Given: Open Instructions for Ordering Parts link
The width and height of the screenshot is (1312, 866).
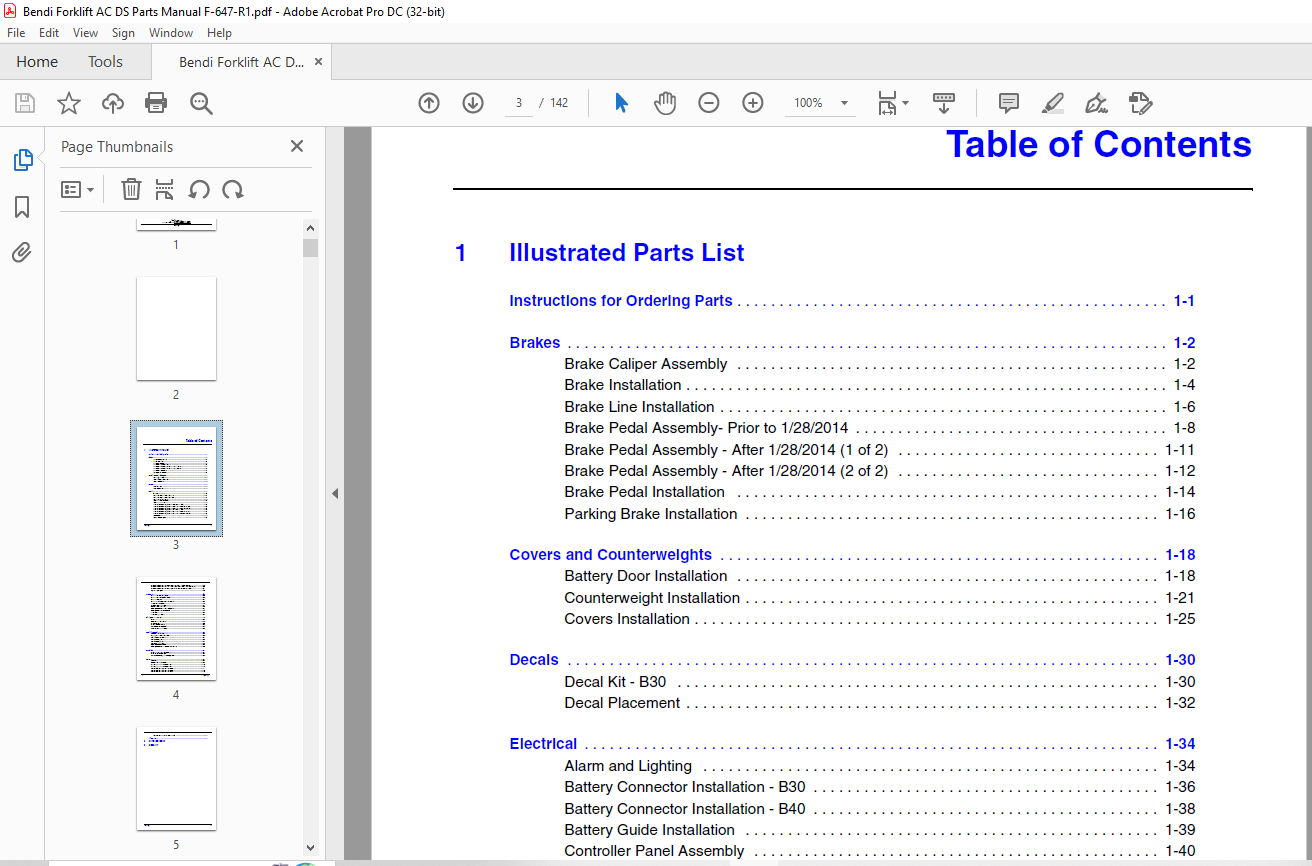Looking at the screenshot, I should 621,301.
